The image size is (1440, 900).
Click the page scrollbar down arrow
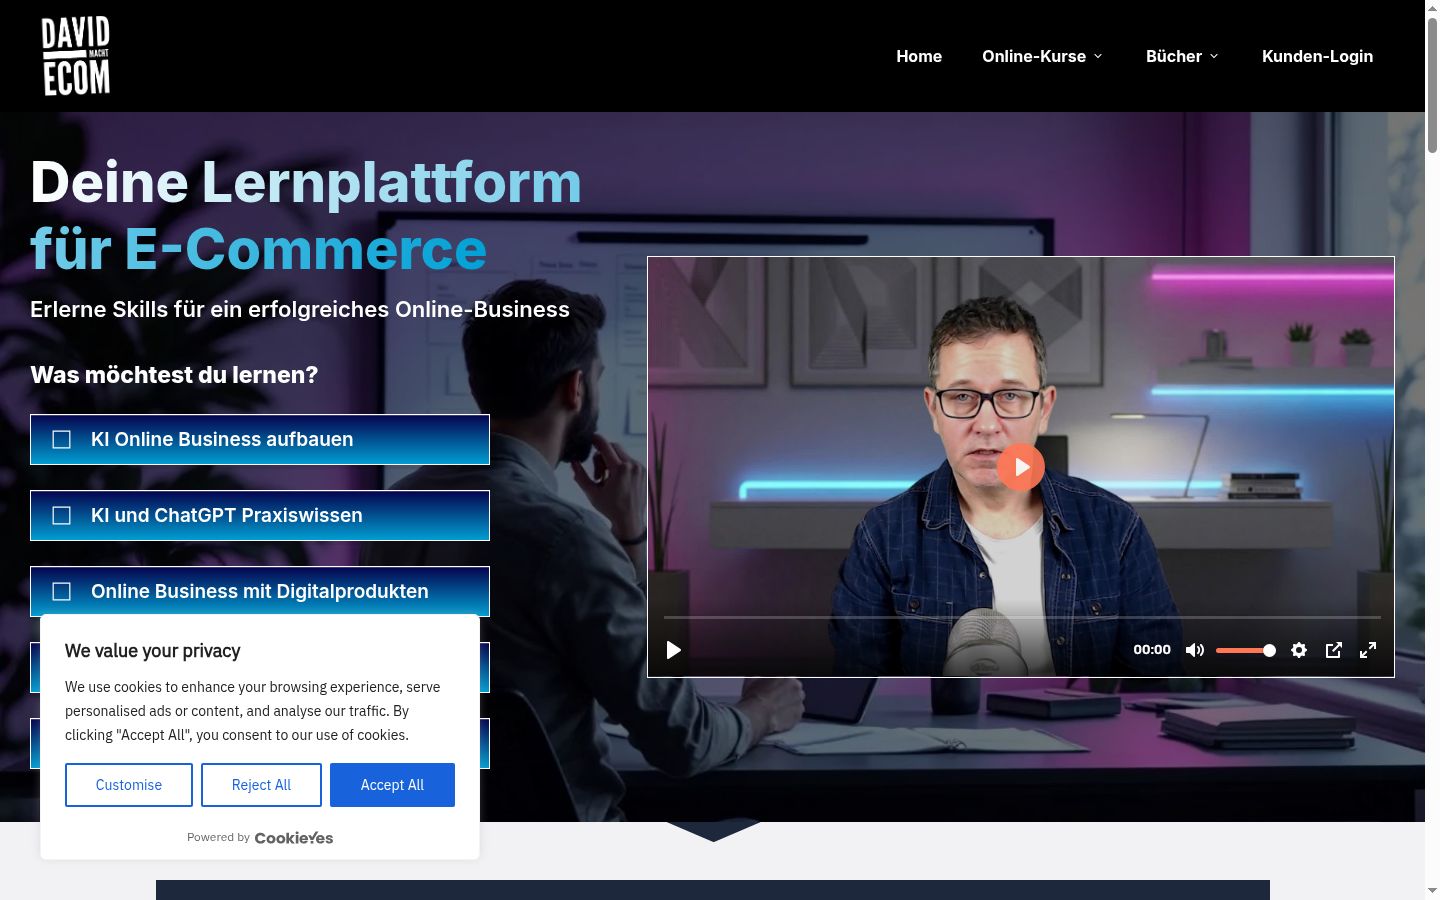pos(1432,890)
